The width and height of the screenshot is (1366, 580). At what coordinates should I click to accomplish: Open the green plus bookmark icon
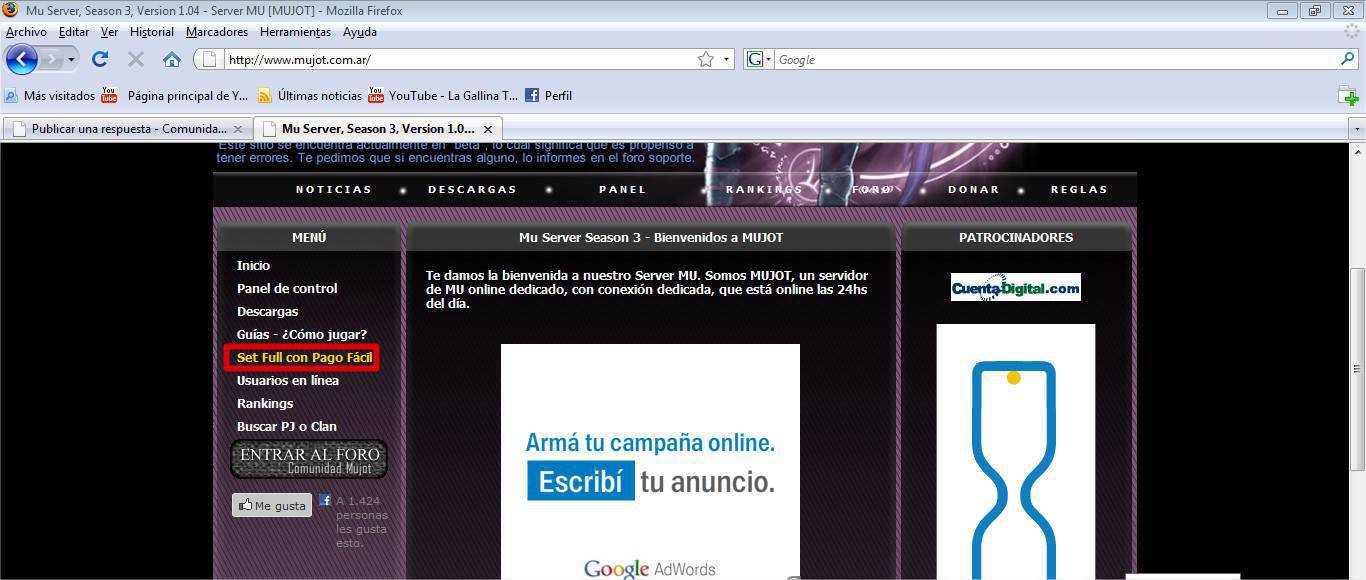[1348, 96]
